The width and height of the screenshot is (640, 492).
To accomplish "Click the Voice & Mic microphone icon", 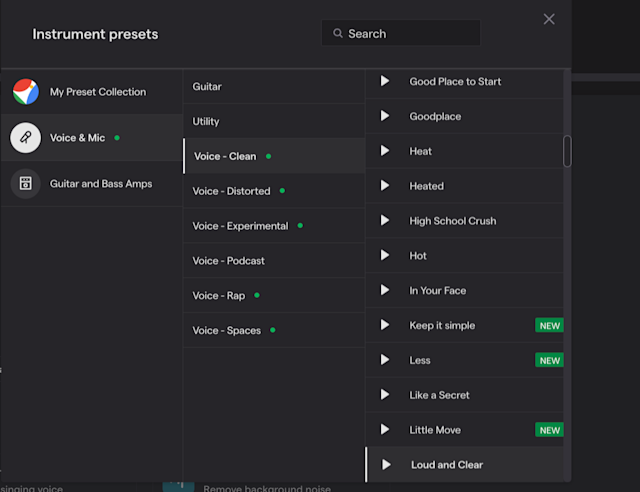I will (25, 138).
